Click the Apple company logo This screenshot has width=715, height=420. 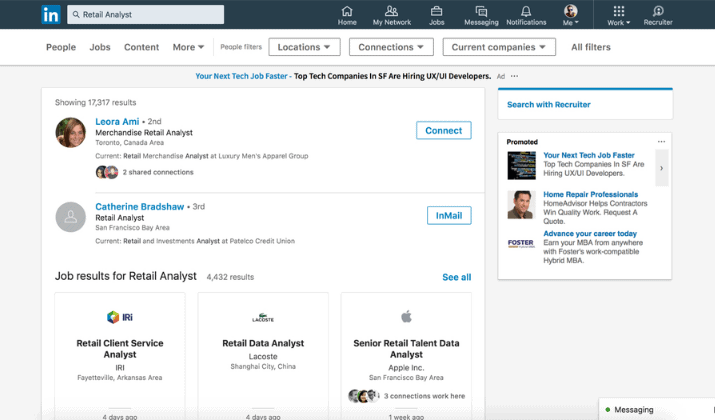(406, 316)
